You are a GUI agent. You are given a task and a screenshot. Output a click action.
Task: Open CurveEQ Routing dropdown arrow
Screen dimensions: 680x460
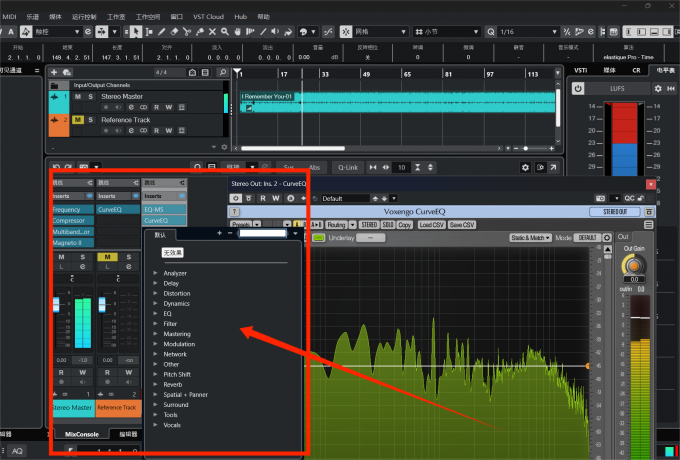[353, 225]
